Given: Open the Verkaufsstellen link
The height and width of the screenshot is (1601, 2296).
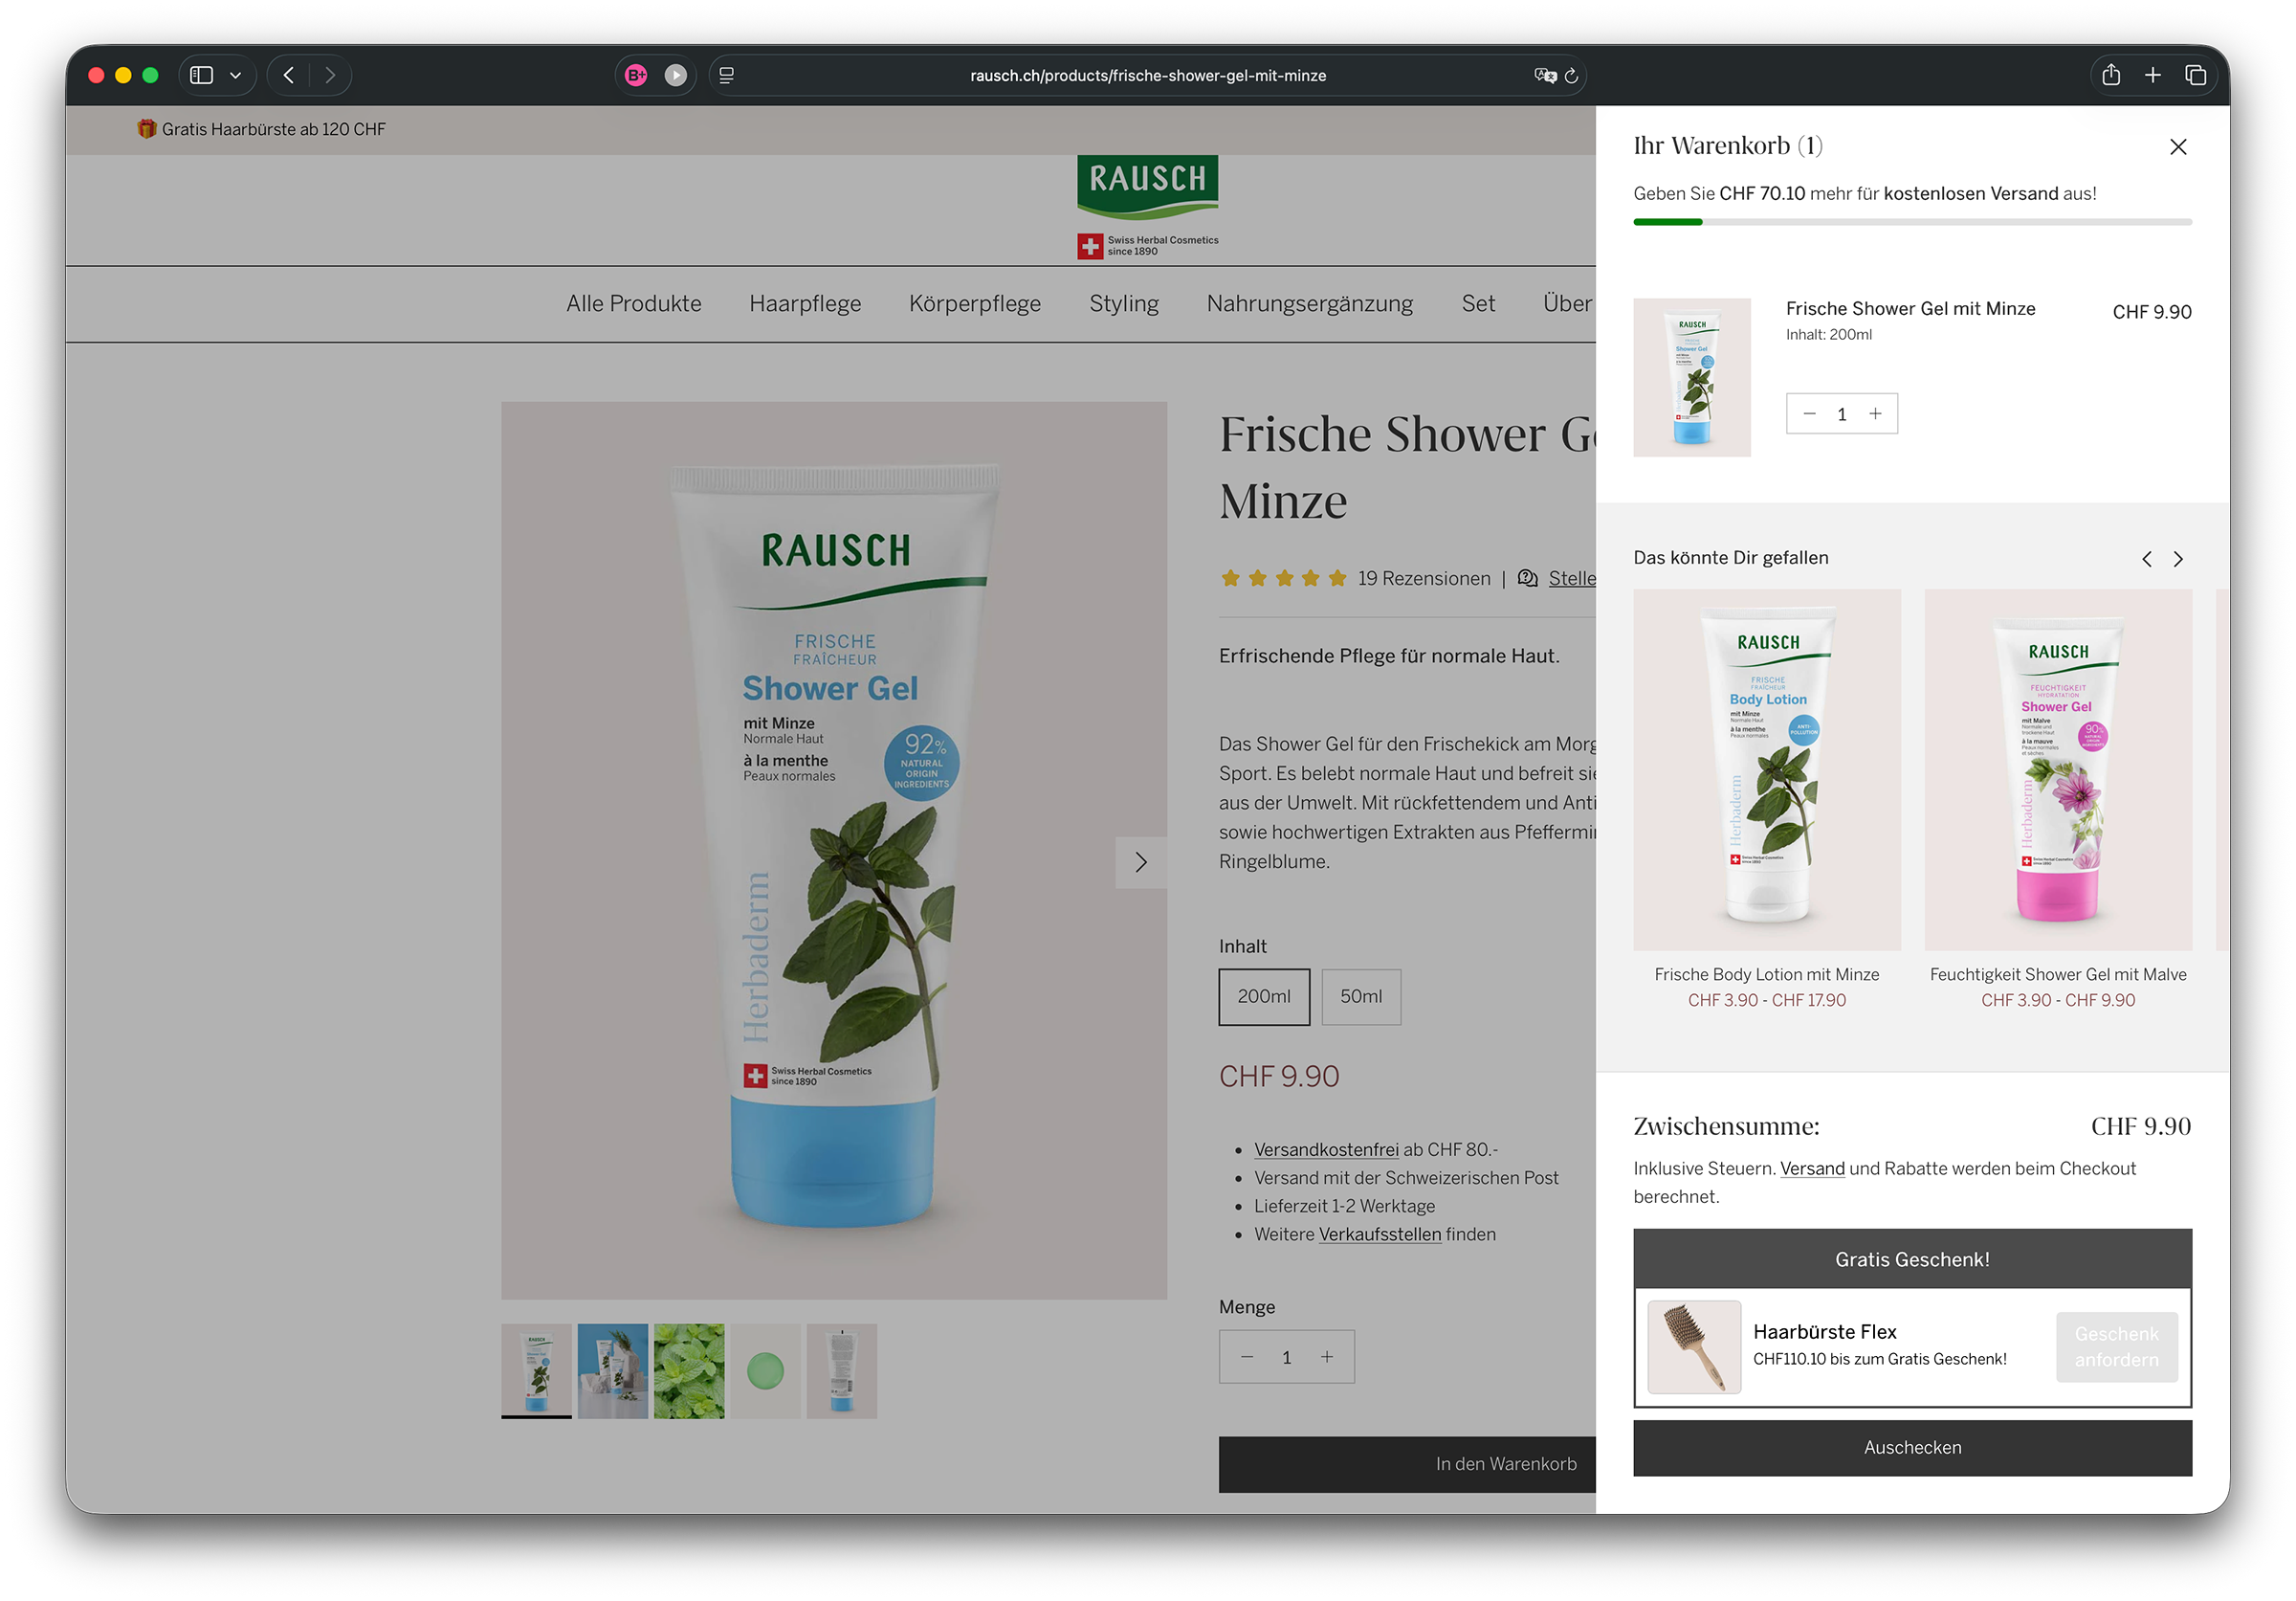Looking at the screenshot, I should [x=1380, y=1234].
